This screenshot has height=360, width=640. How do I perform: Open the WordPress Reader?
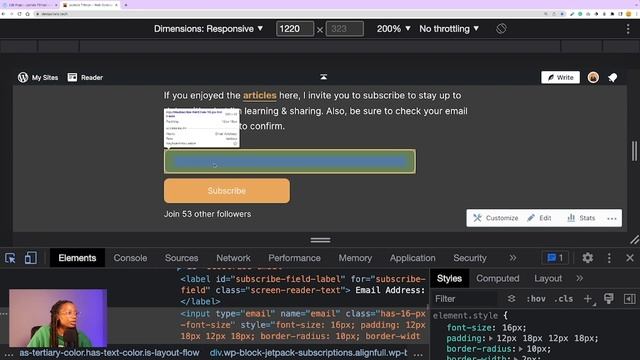click(85, 78)
